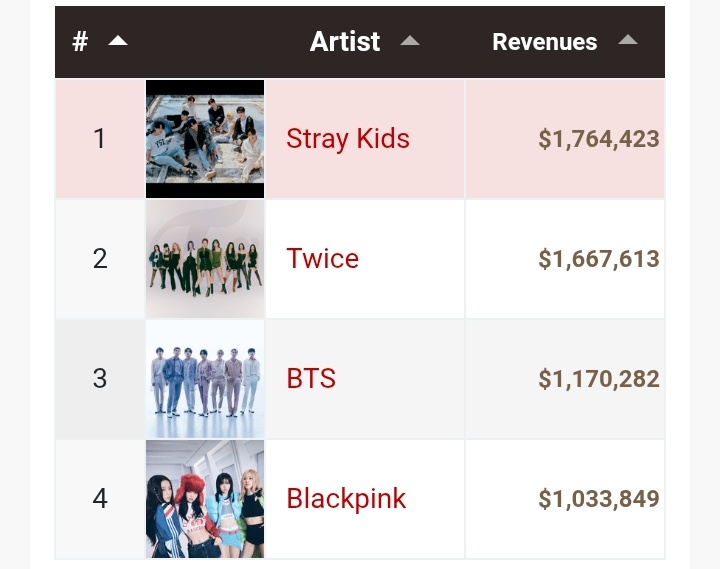Open the BTS artist link
720x569 pixels.
click(x=311, y=378)
